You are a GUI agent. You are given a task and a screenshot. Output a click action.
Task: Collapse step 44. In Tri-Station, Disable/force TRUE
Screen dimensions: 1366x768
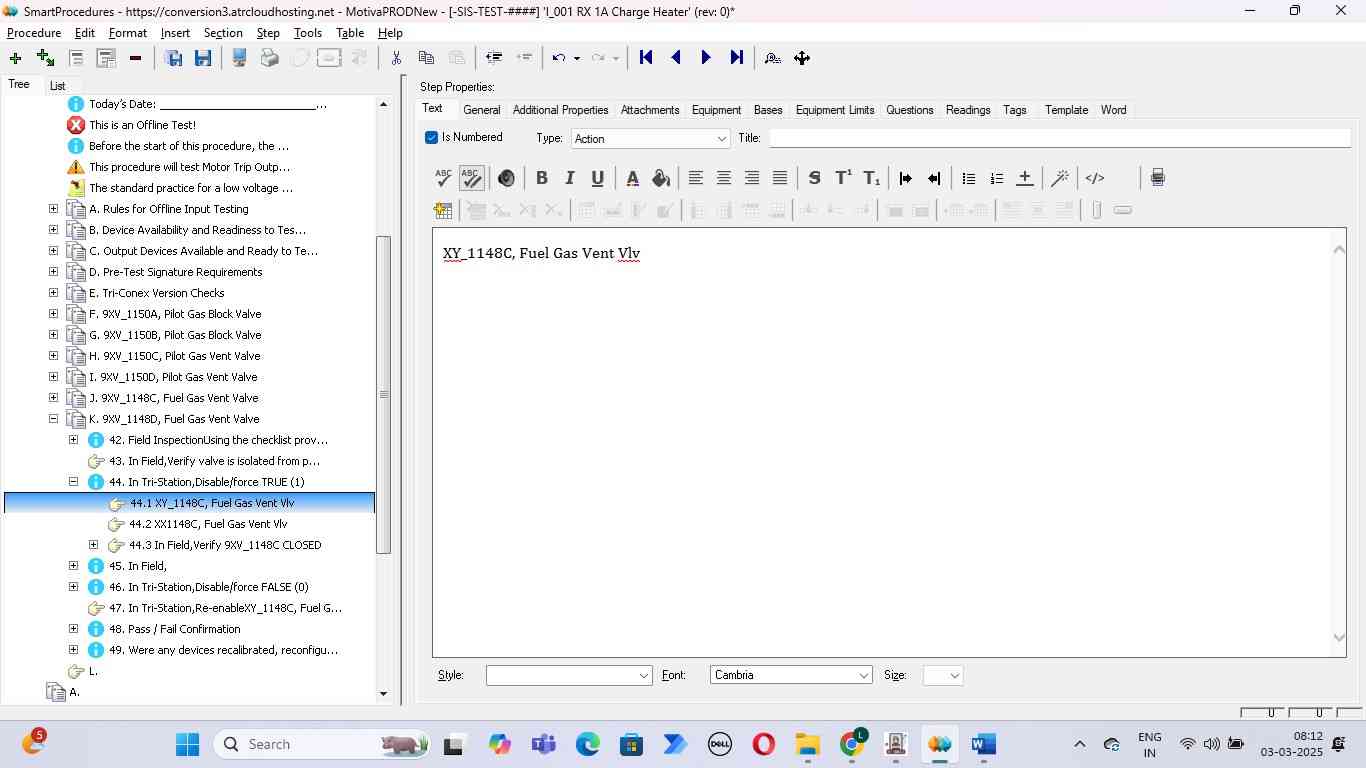(x=73, y=482)
